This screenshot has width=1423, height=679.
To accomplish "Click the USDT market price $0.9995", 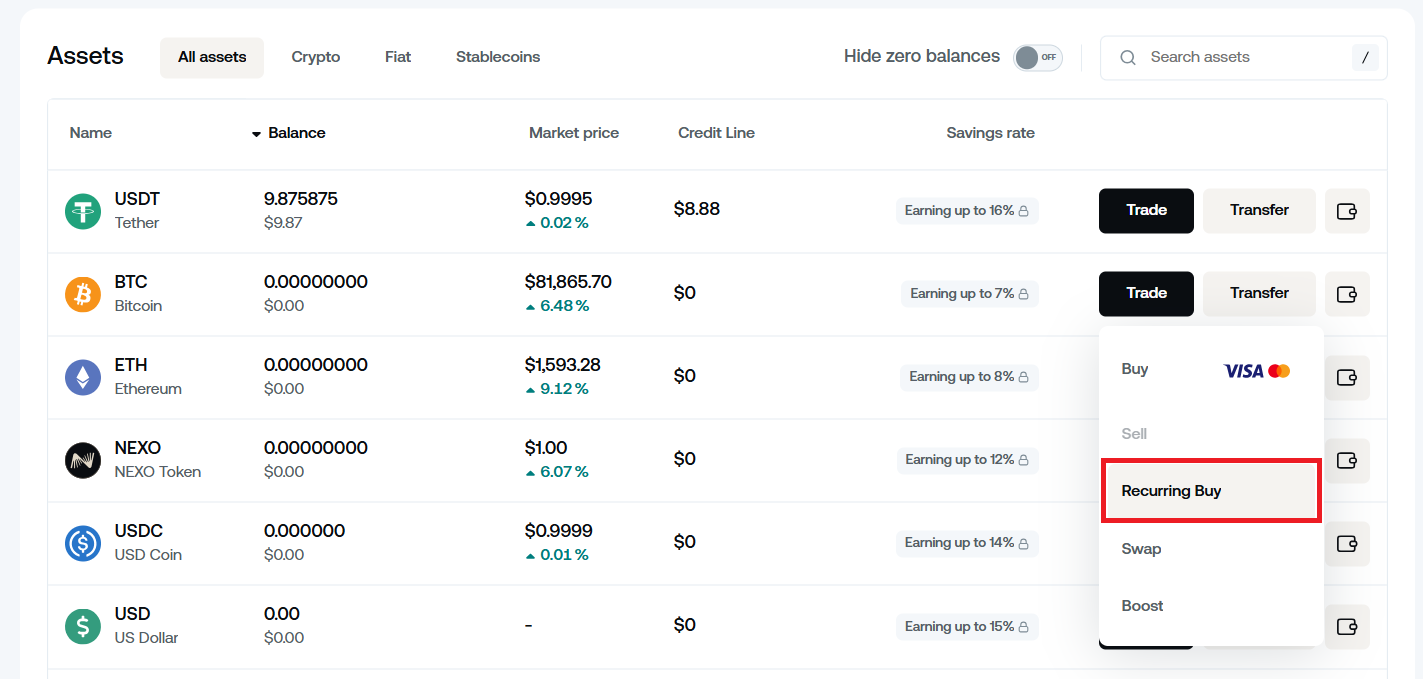I will click(x=558, y=199).
